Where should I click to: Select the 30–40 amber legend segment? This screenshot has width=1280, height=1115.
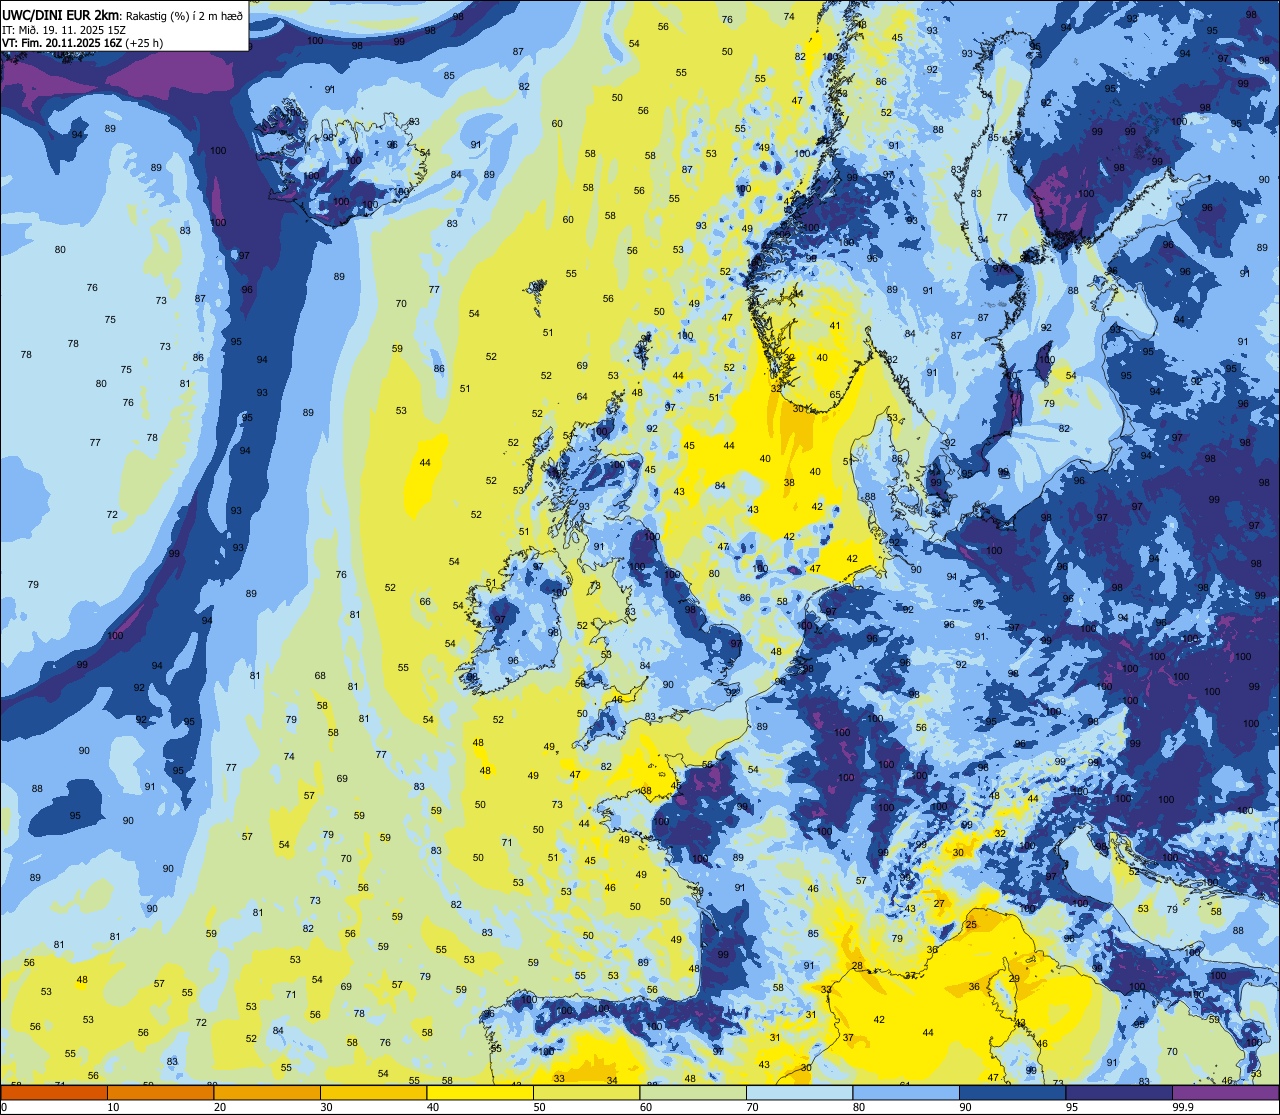coord(374,1093)
